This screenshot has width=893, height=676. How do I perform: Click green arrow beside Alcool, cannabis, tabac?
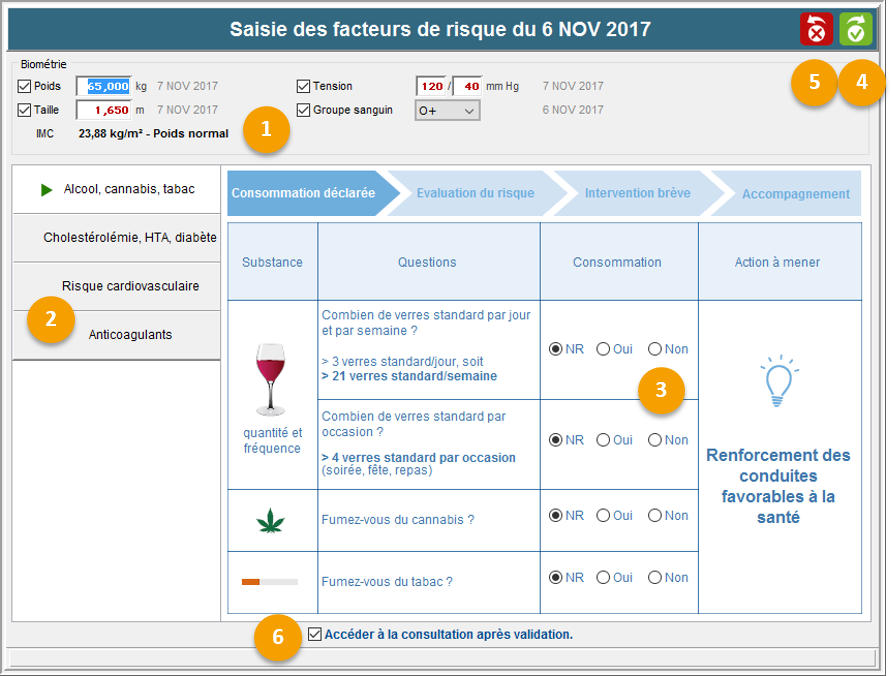point(46,189)
